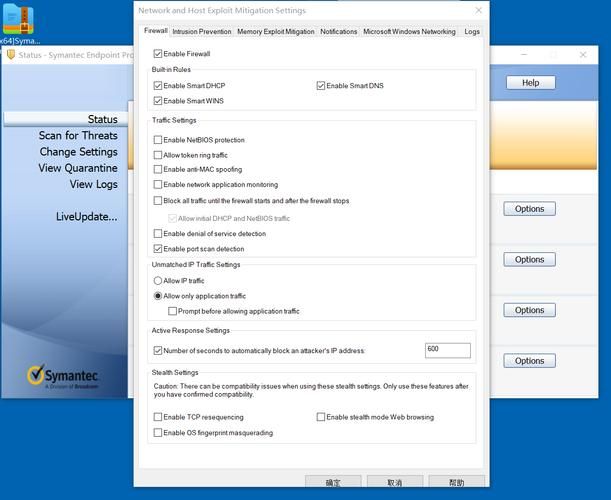The height and width of the screenshot is (500, 611).
Task: Click the Symantec shield icon in Status window title
Action: coord(11,55)
